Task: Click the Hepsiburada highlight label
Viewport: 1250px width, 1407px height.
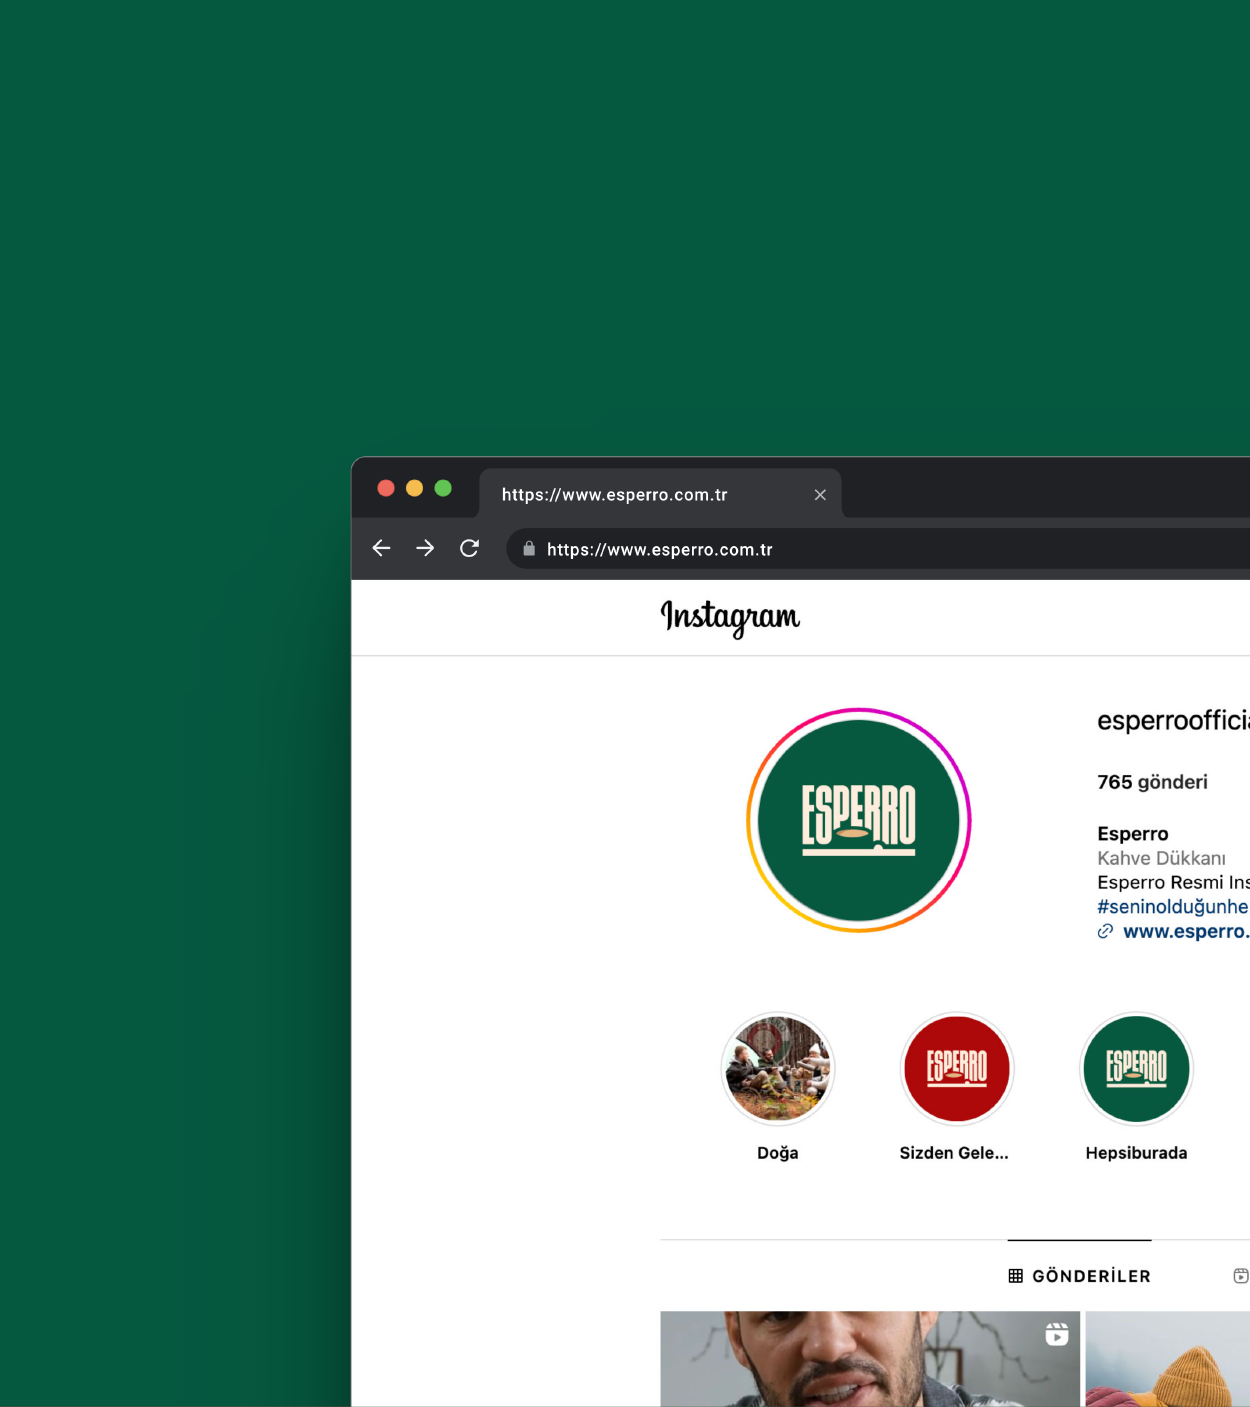Action: pos(1137,1153)
